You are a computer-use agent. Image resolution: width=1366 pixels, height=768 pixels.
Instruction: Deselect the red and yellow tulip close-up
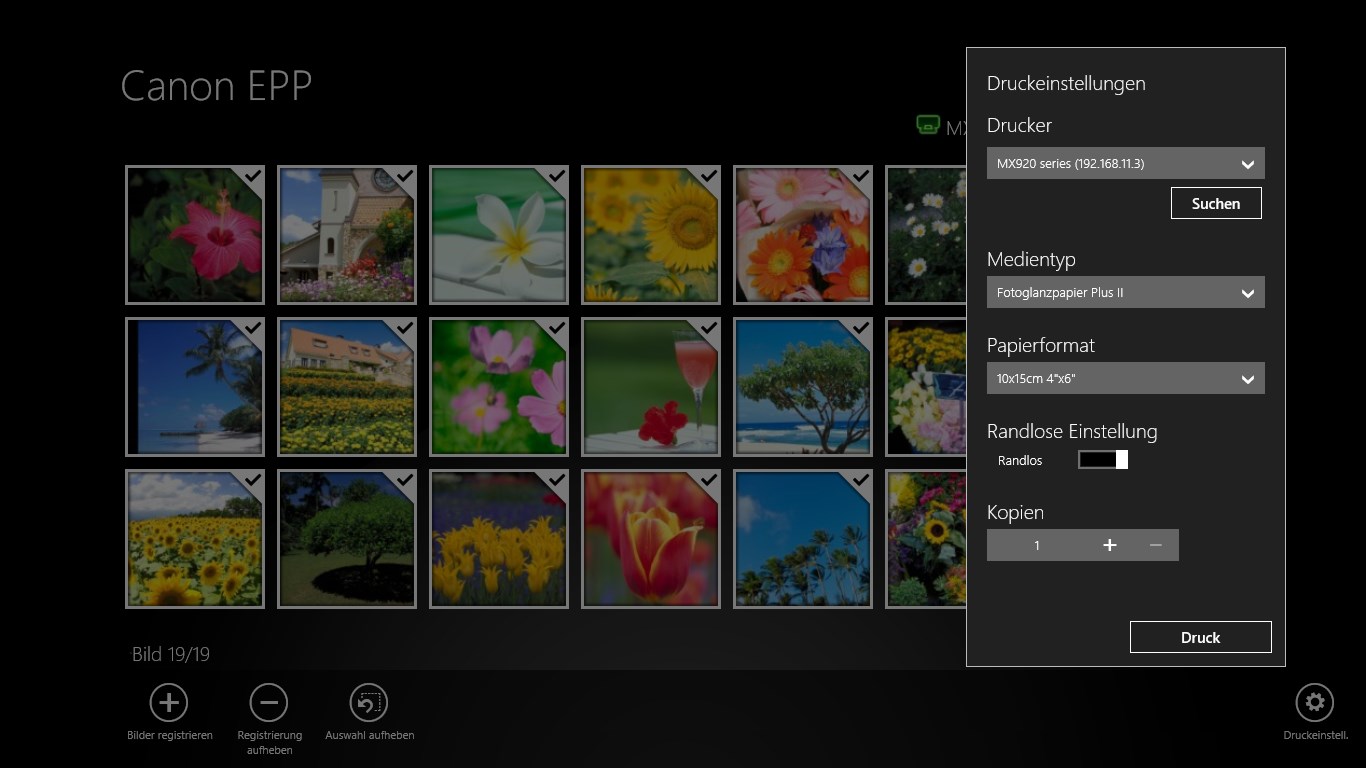pos(651,539)
